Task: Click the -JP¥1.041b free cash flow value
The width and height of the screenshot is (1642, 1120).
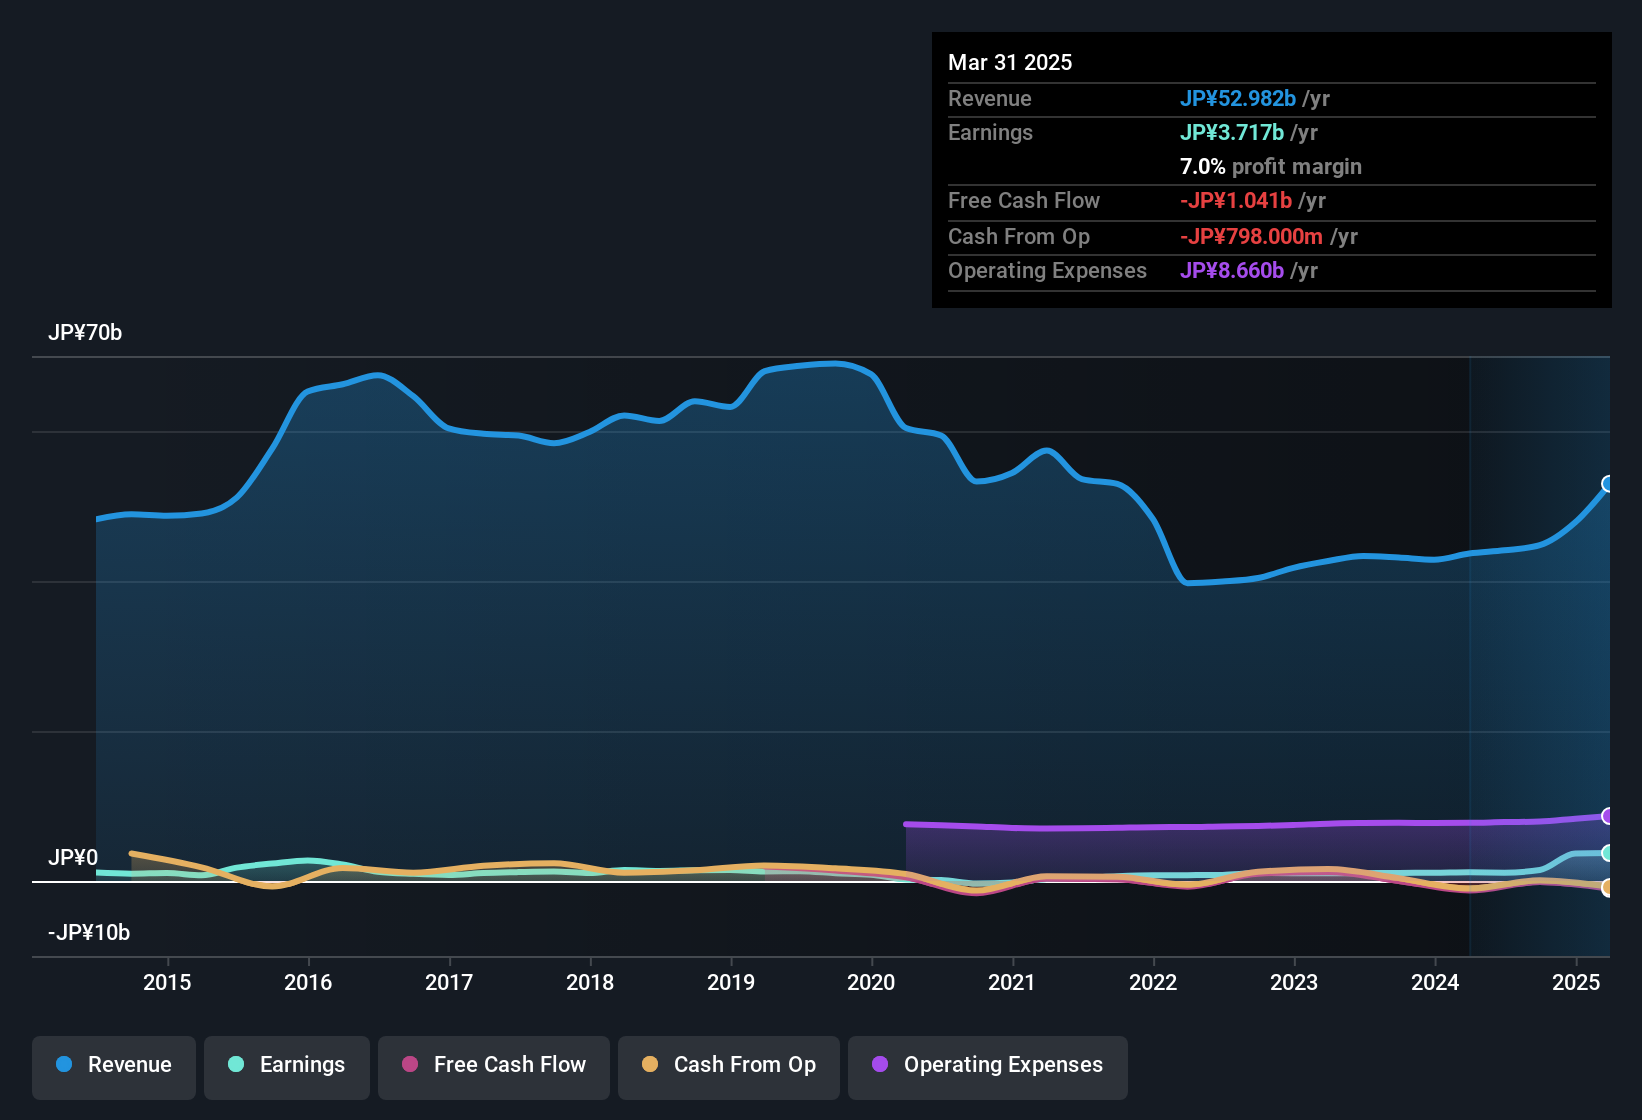Action: (x=1236, y=200)
